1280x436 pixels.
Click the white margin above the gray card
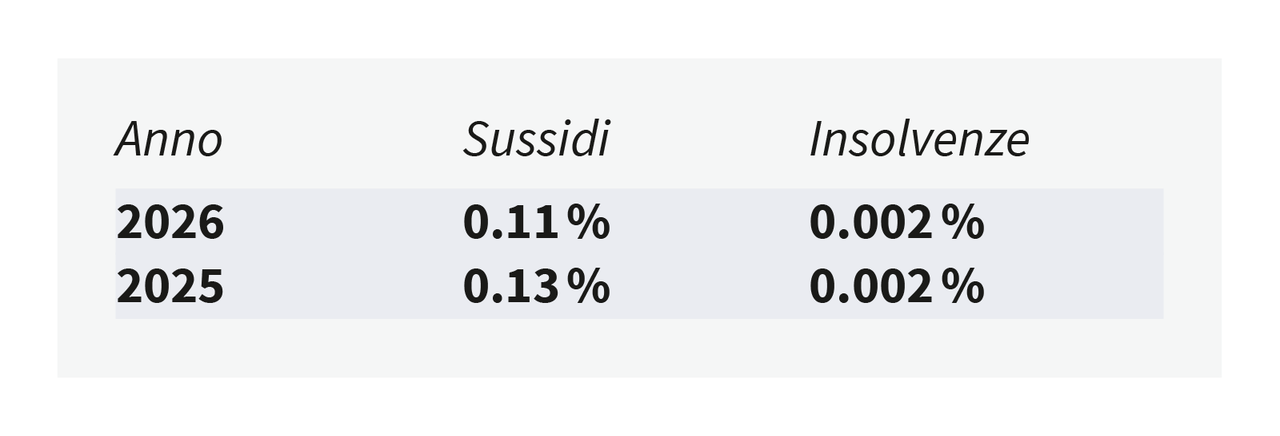[640, 28]
